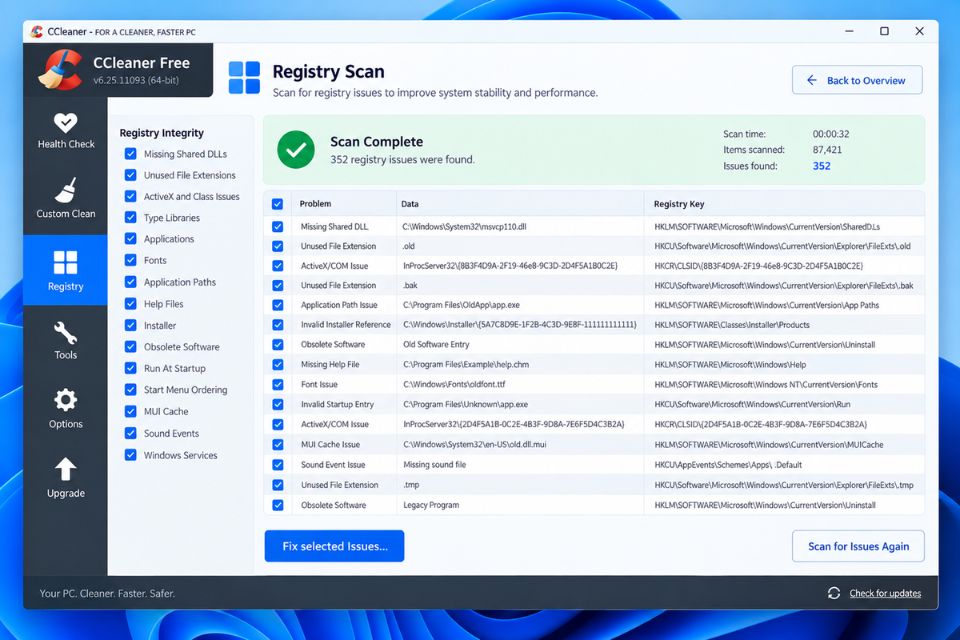Click the green Scan Complete checkmark icon
The width and height of the screenshot is (960, 640).
tap(296, 149)
